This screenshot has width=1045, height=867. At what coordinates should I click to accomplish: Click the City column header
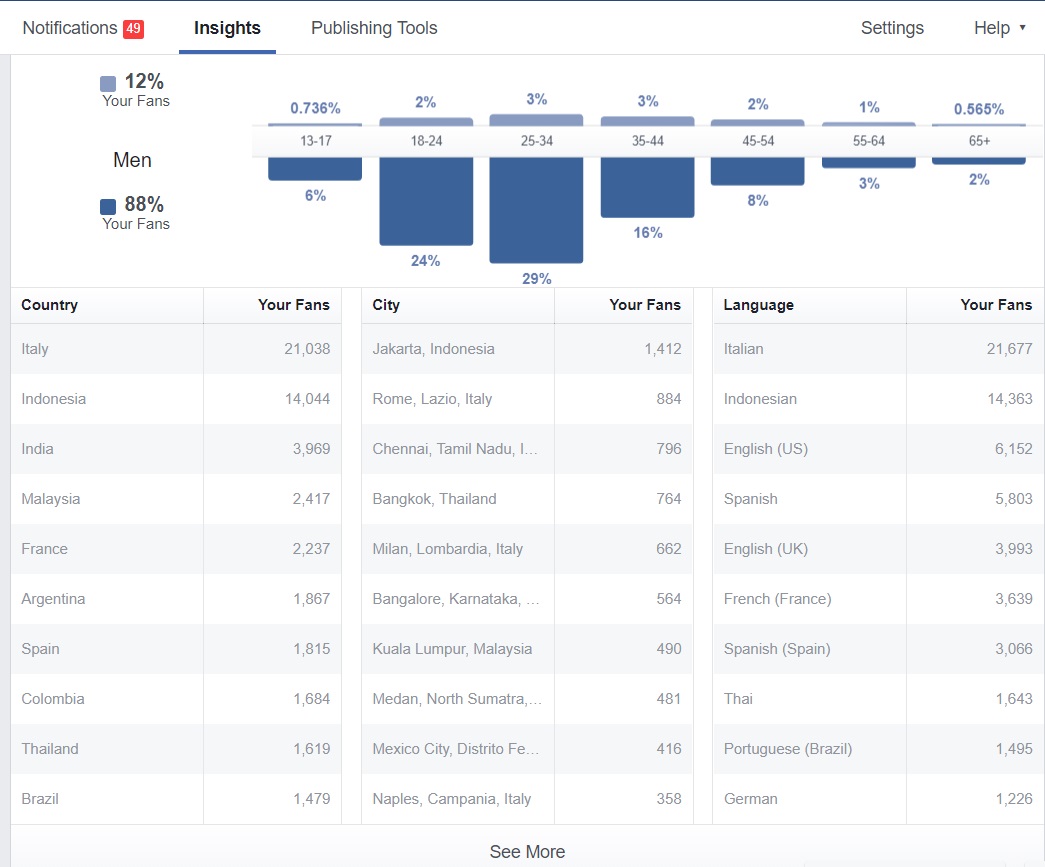click(x=386, y=305)
